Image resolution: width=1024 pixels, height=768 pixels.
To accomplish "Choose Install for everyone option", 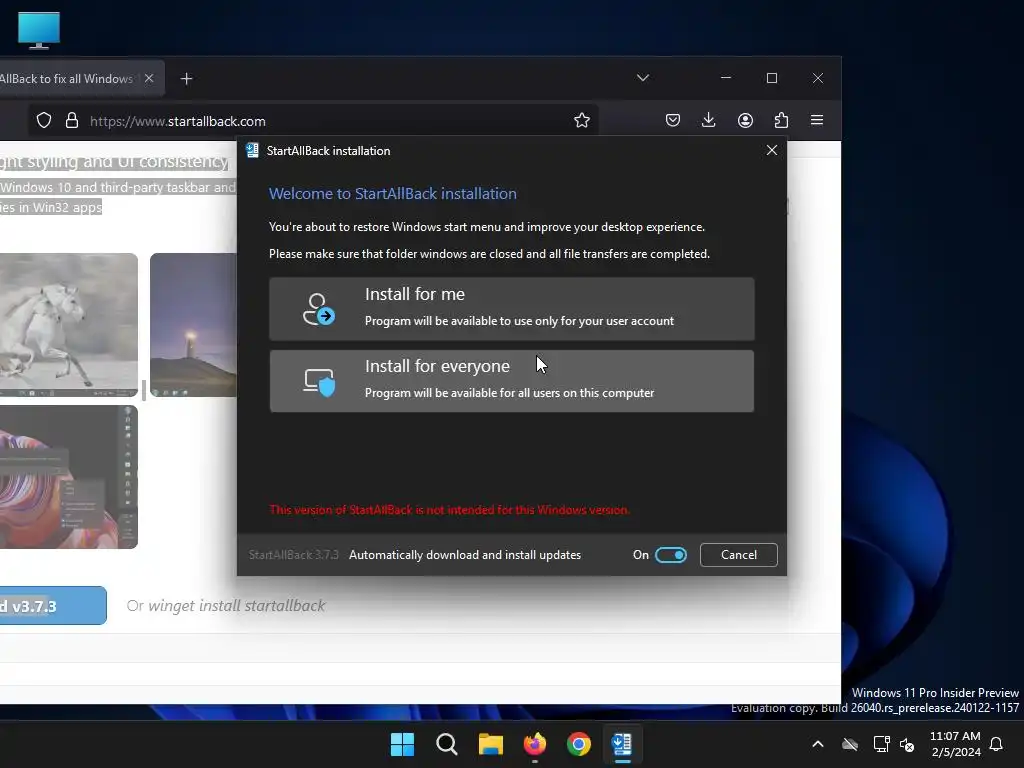I will pos(511,381).
